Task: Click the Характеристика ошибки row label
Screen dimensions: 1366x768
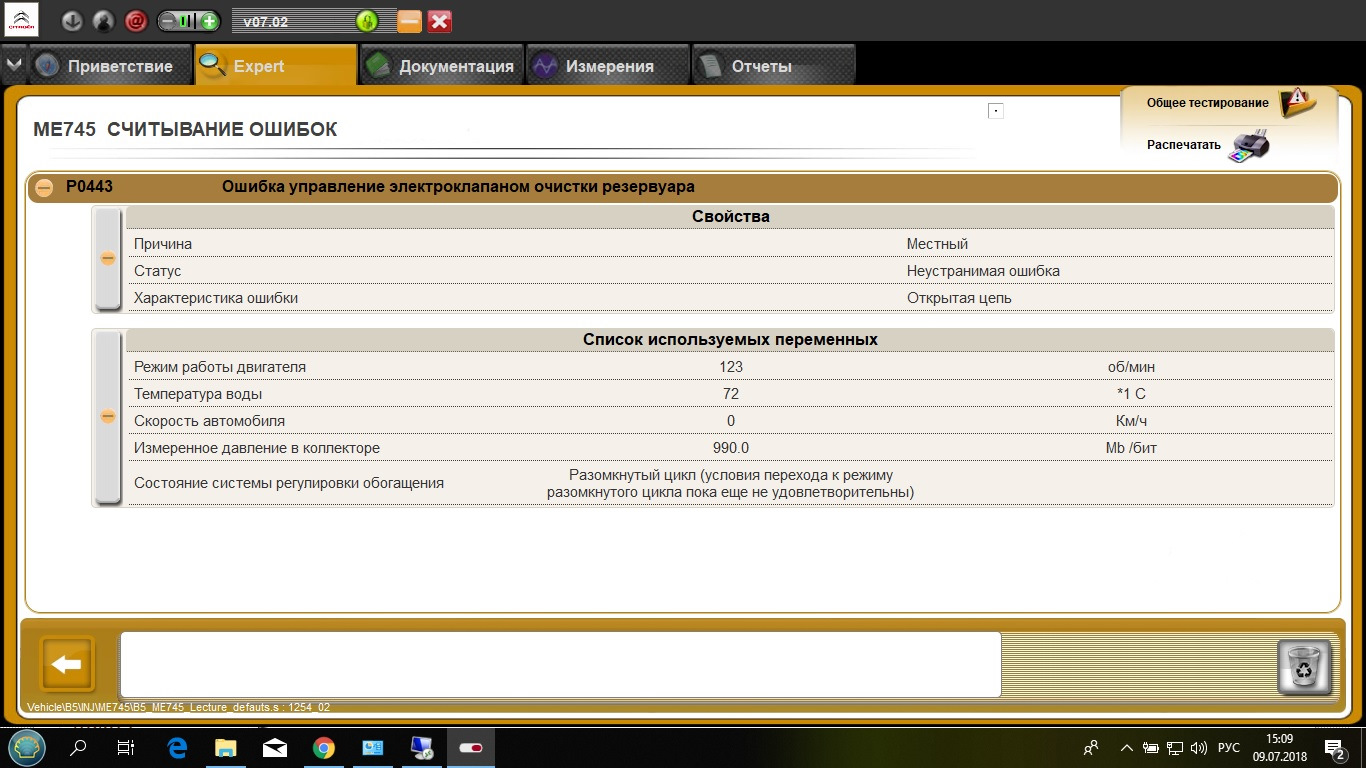Action: click(x=216, y=298)
